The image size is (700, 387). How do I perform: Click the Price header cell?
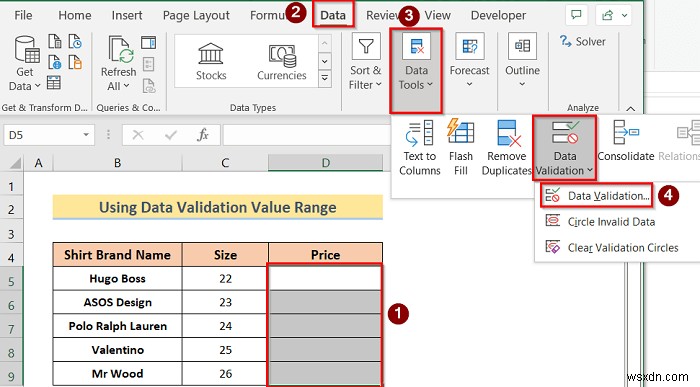pos(325,255)
